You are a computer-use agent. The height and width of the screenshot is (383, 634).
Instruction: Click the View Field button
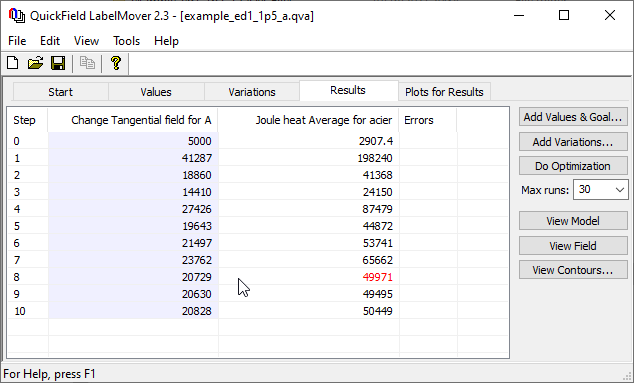[x=573, y=246]
